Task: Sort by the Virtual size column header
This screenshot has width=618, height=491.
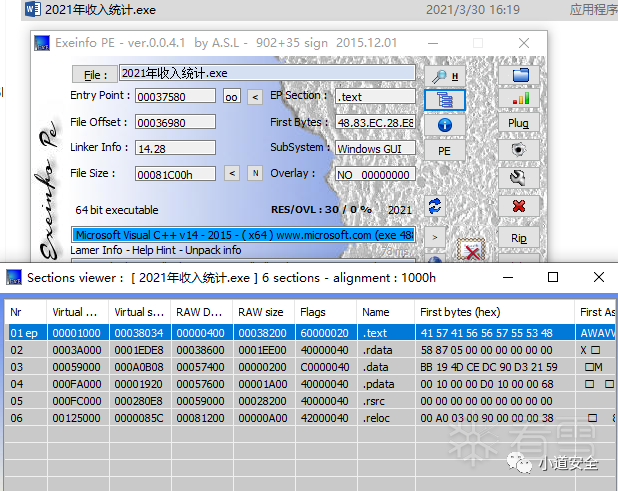Action: pos(140,312)
